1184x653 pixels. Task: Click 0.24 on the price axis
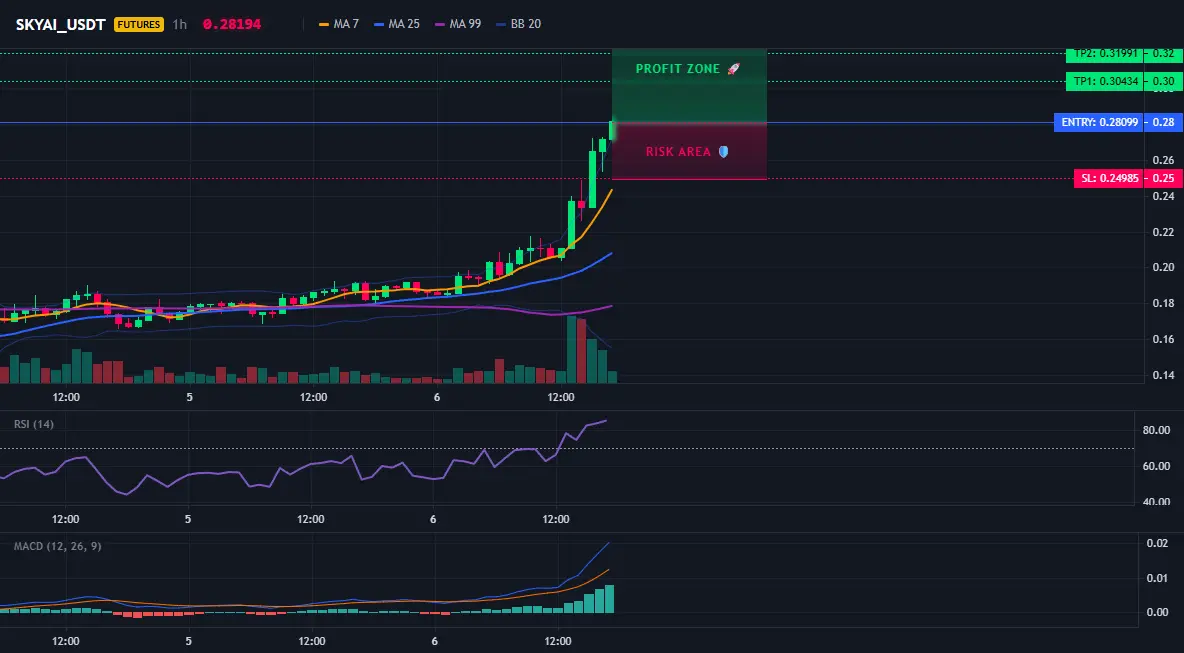1164,196
